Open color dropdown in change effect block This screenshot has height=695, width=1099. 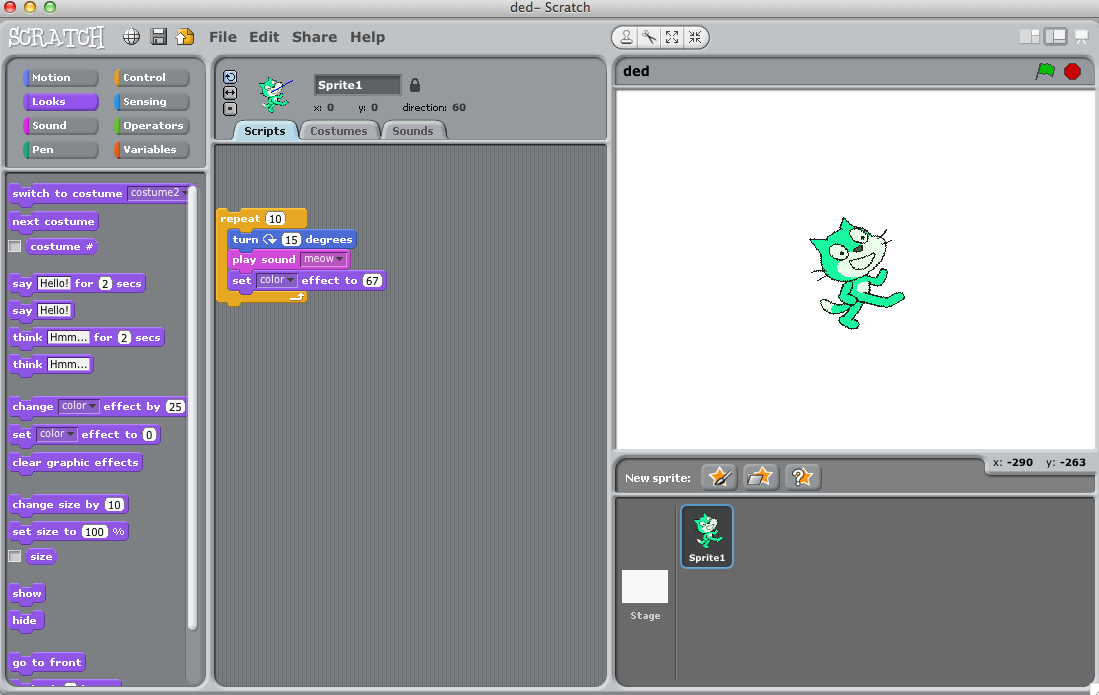tap(78, 406)
